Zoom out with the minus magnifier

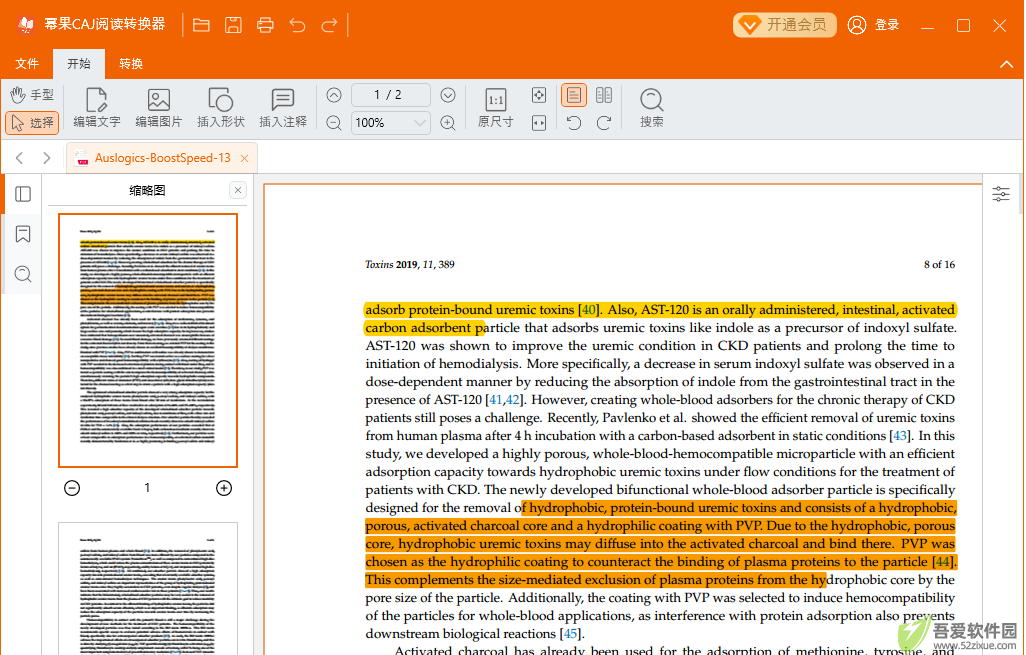coord(334,122)
